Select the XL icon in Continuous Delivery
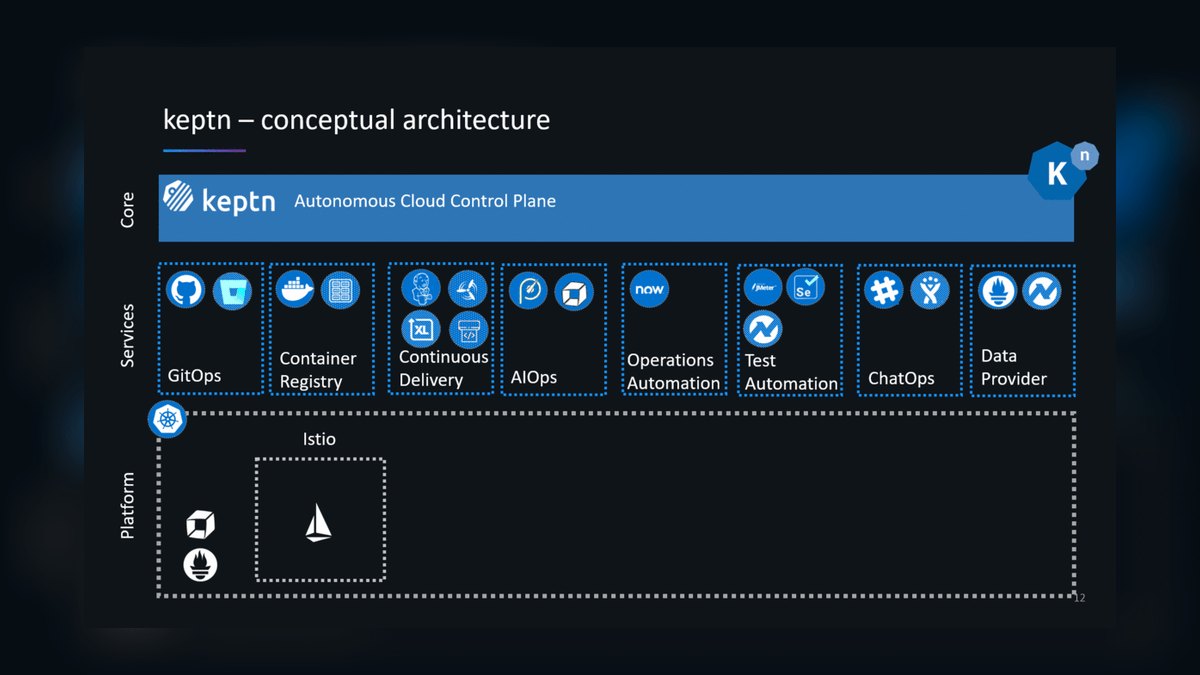The width and height of the screenshot is (1200, 675). (x=420, y=329)
